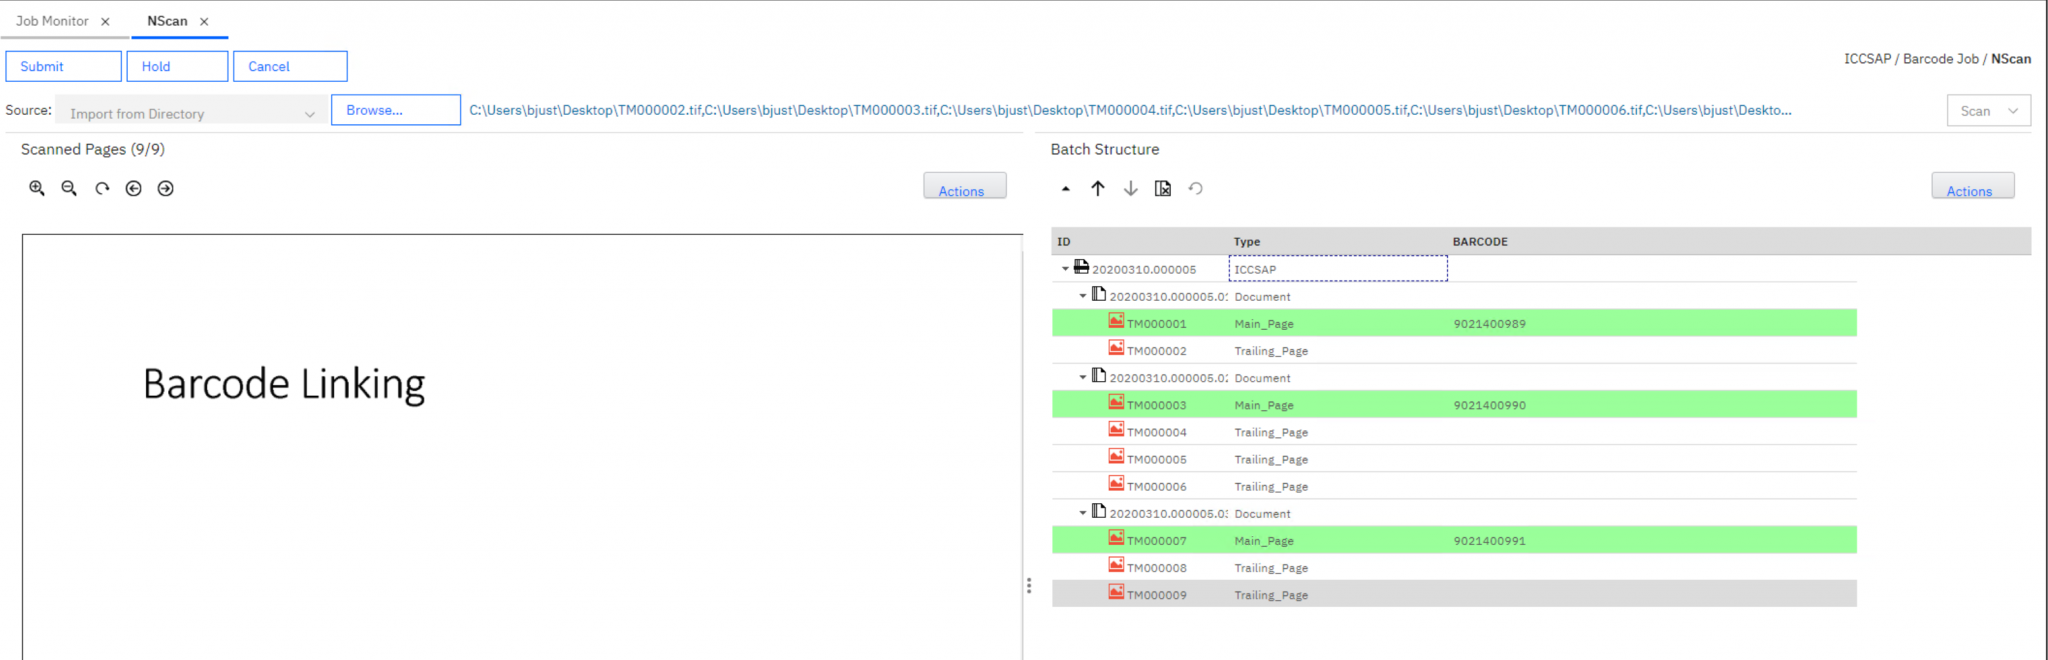This screenshot has width=2048, height=660.
Task: Switch to the Job Monitor tab
Action: (x=52, y=21)
